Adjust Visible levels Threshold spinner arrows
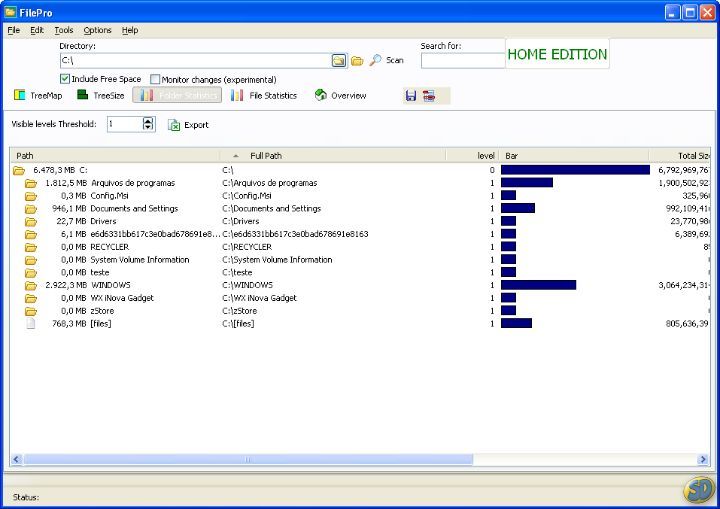The image size is (720, 509). (148, 124)
